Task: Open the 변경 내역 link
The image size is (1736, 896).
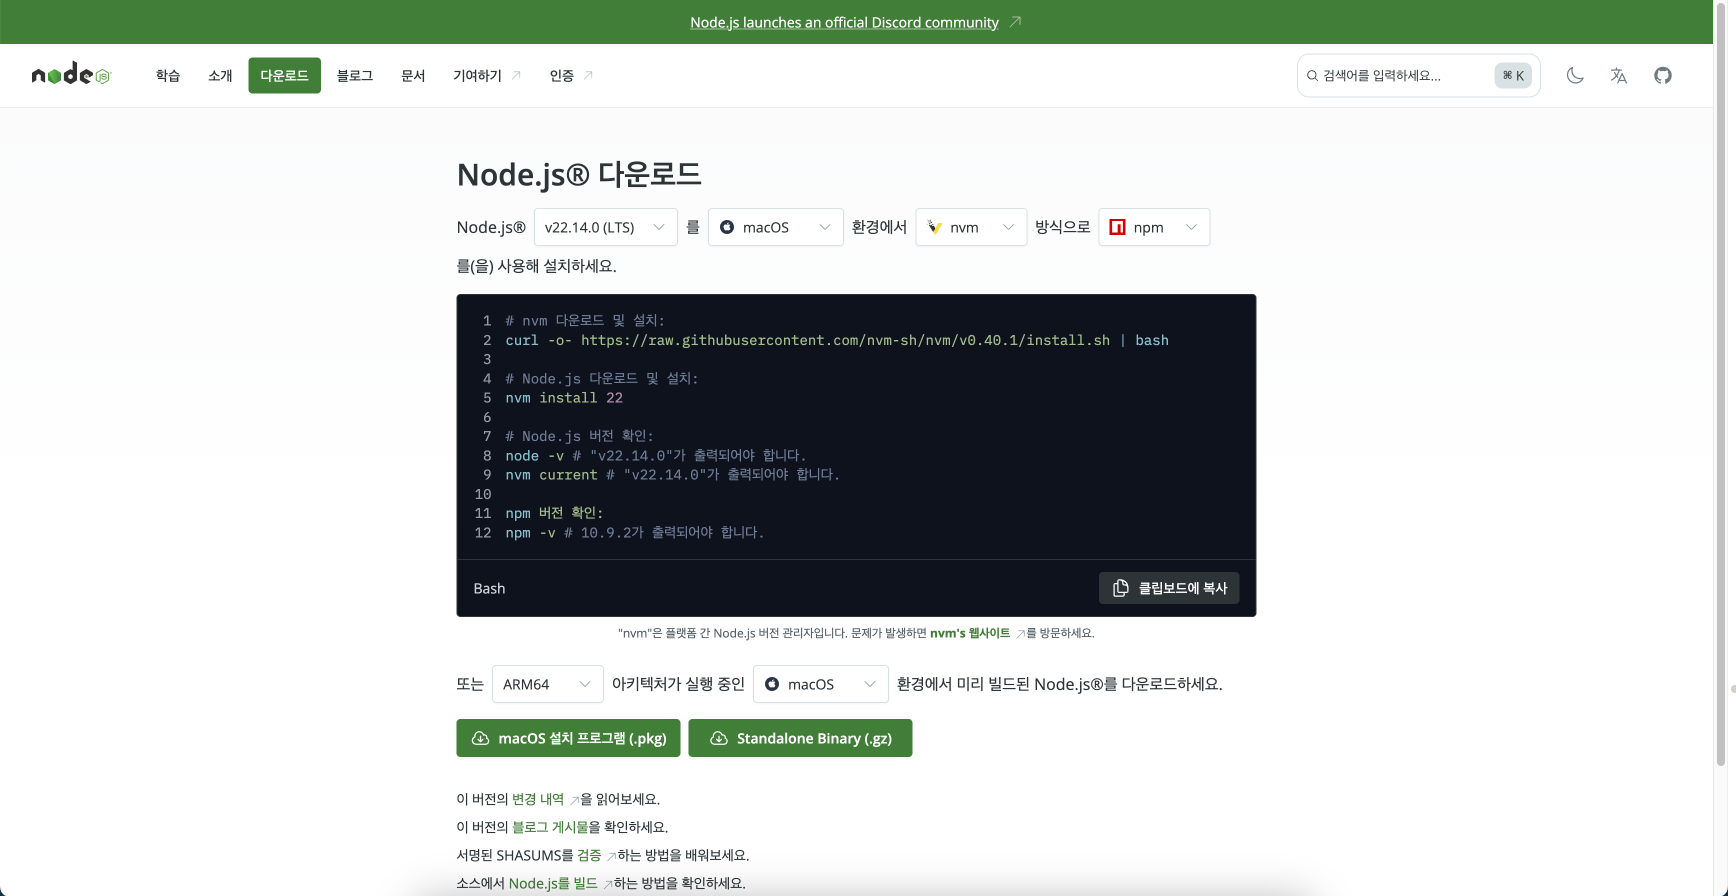Action: click(538, 799)
